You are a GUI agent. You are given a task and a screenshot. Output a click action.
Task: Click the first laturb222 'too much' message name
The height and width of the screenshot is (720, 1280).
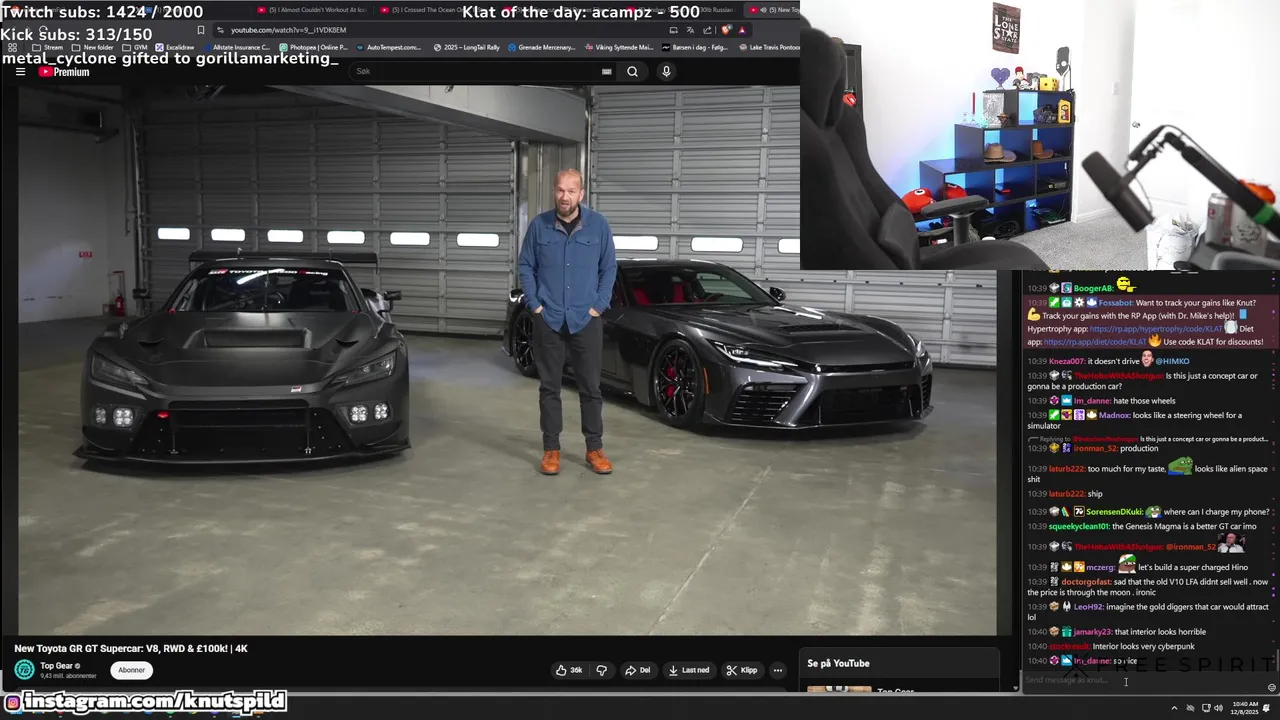[x=1066, y=469]
